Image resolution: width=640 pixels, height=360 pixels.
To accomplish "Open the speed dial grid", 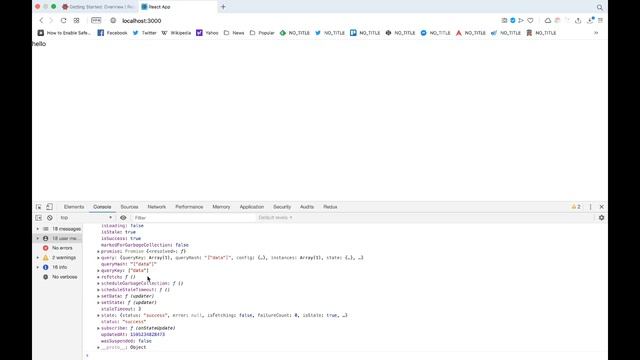I will (x=76, y=20).
